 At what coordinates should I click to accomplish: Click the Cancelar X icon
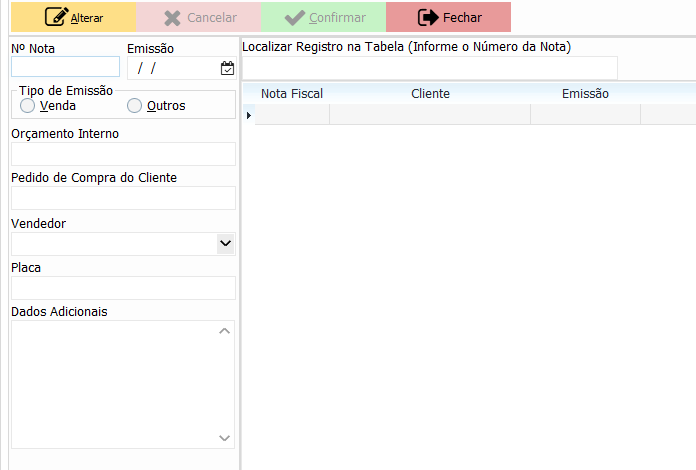pyautogui.click(x=173, y=17)
